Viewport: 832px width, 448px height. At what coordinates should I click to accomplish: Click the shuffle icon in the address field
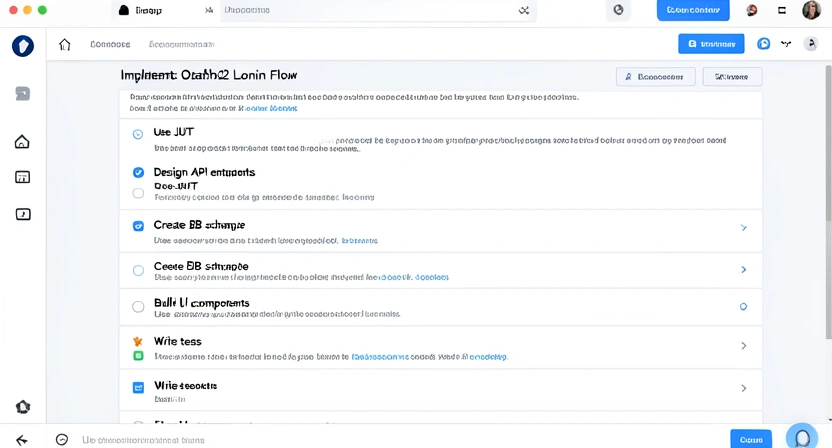(524, 11)
